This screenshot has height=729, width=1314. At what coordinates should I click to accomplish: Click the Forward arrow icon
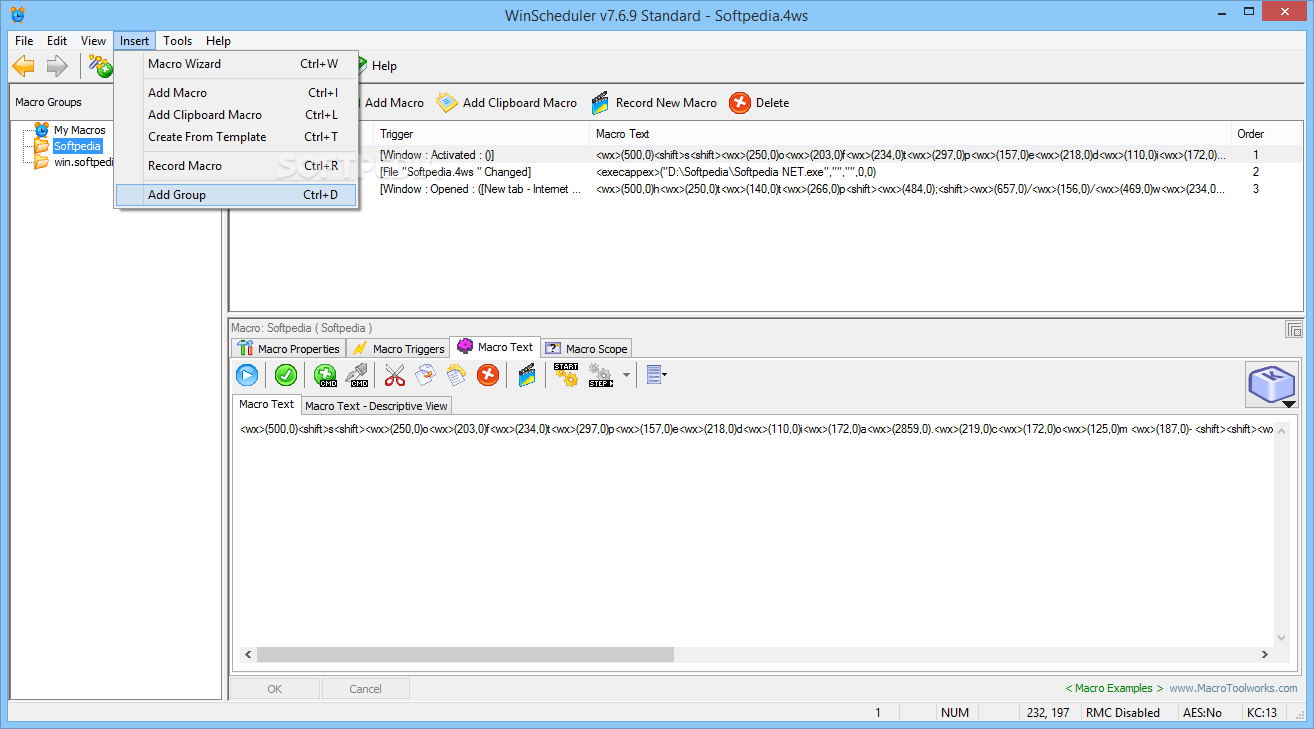(57, 66)
